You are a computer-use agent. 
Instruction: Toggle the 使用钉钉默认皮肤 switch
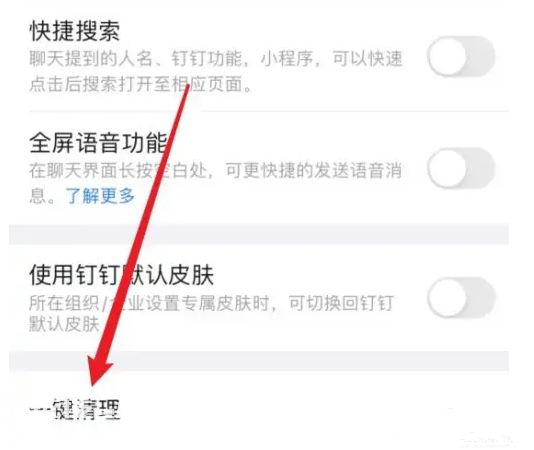point(461,298)
